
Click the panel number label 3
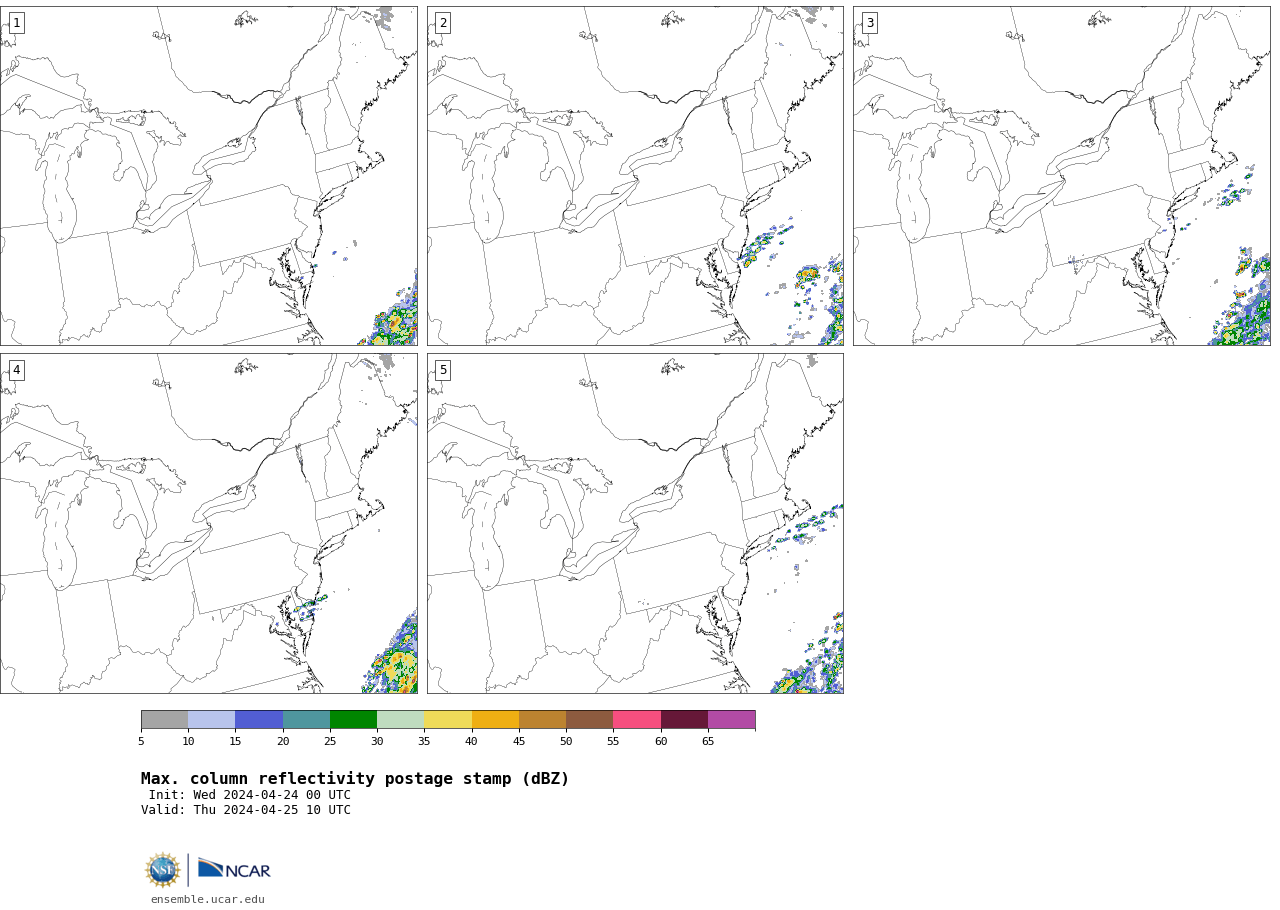(x=869, y=23)
